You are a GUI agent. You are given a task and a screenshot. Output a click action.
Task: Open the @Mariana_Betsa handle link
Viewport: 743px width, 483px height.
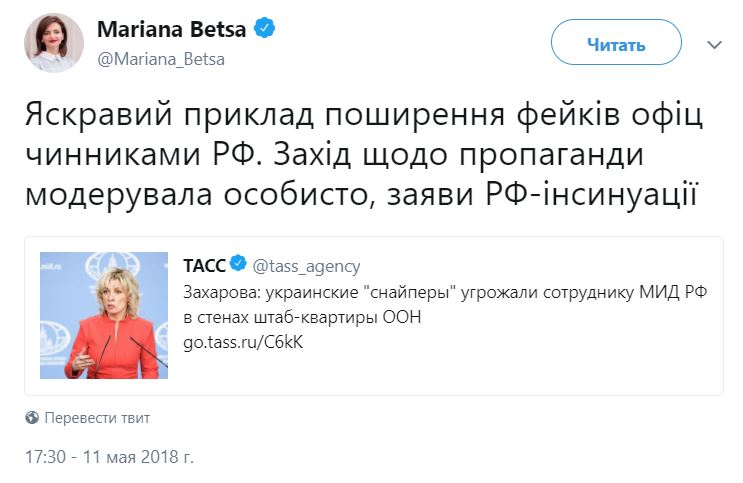point(161,59)
